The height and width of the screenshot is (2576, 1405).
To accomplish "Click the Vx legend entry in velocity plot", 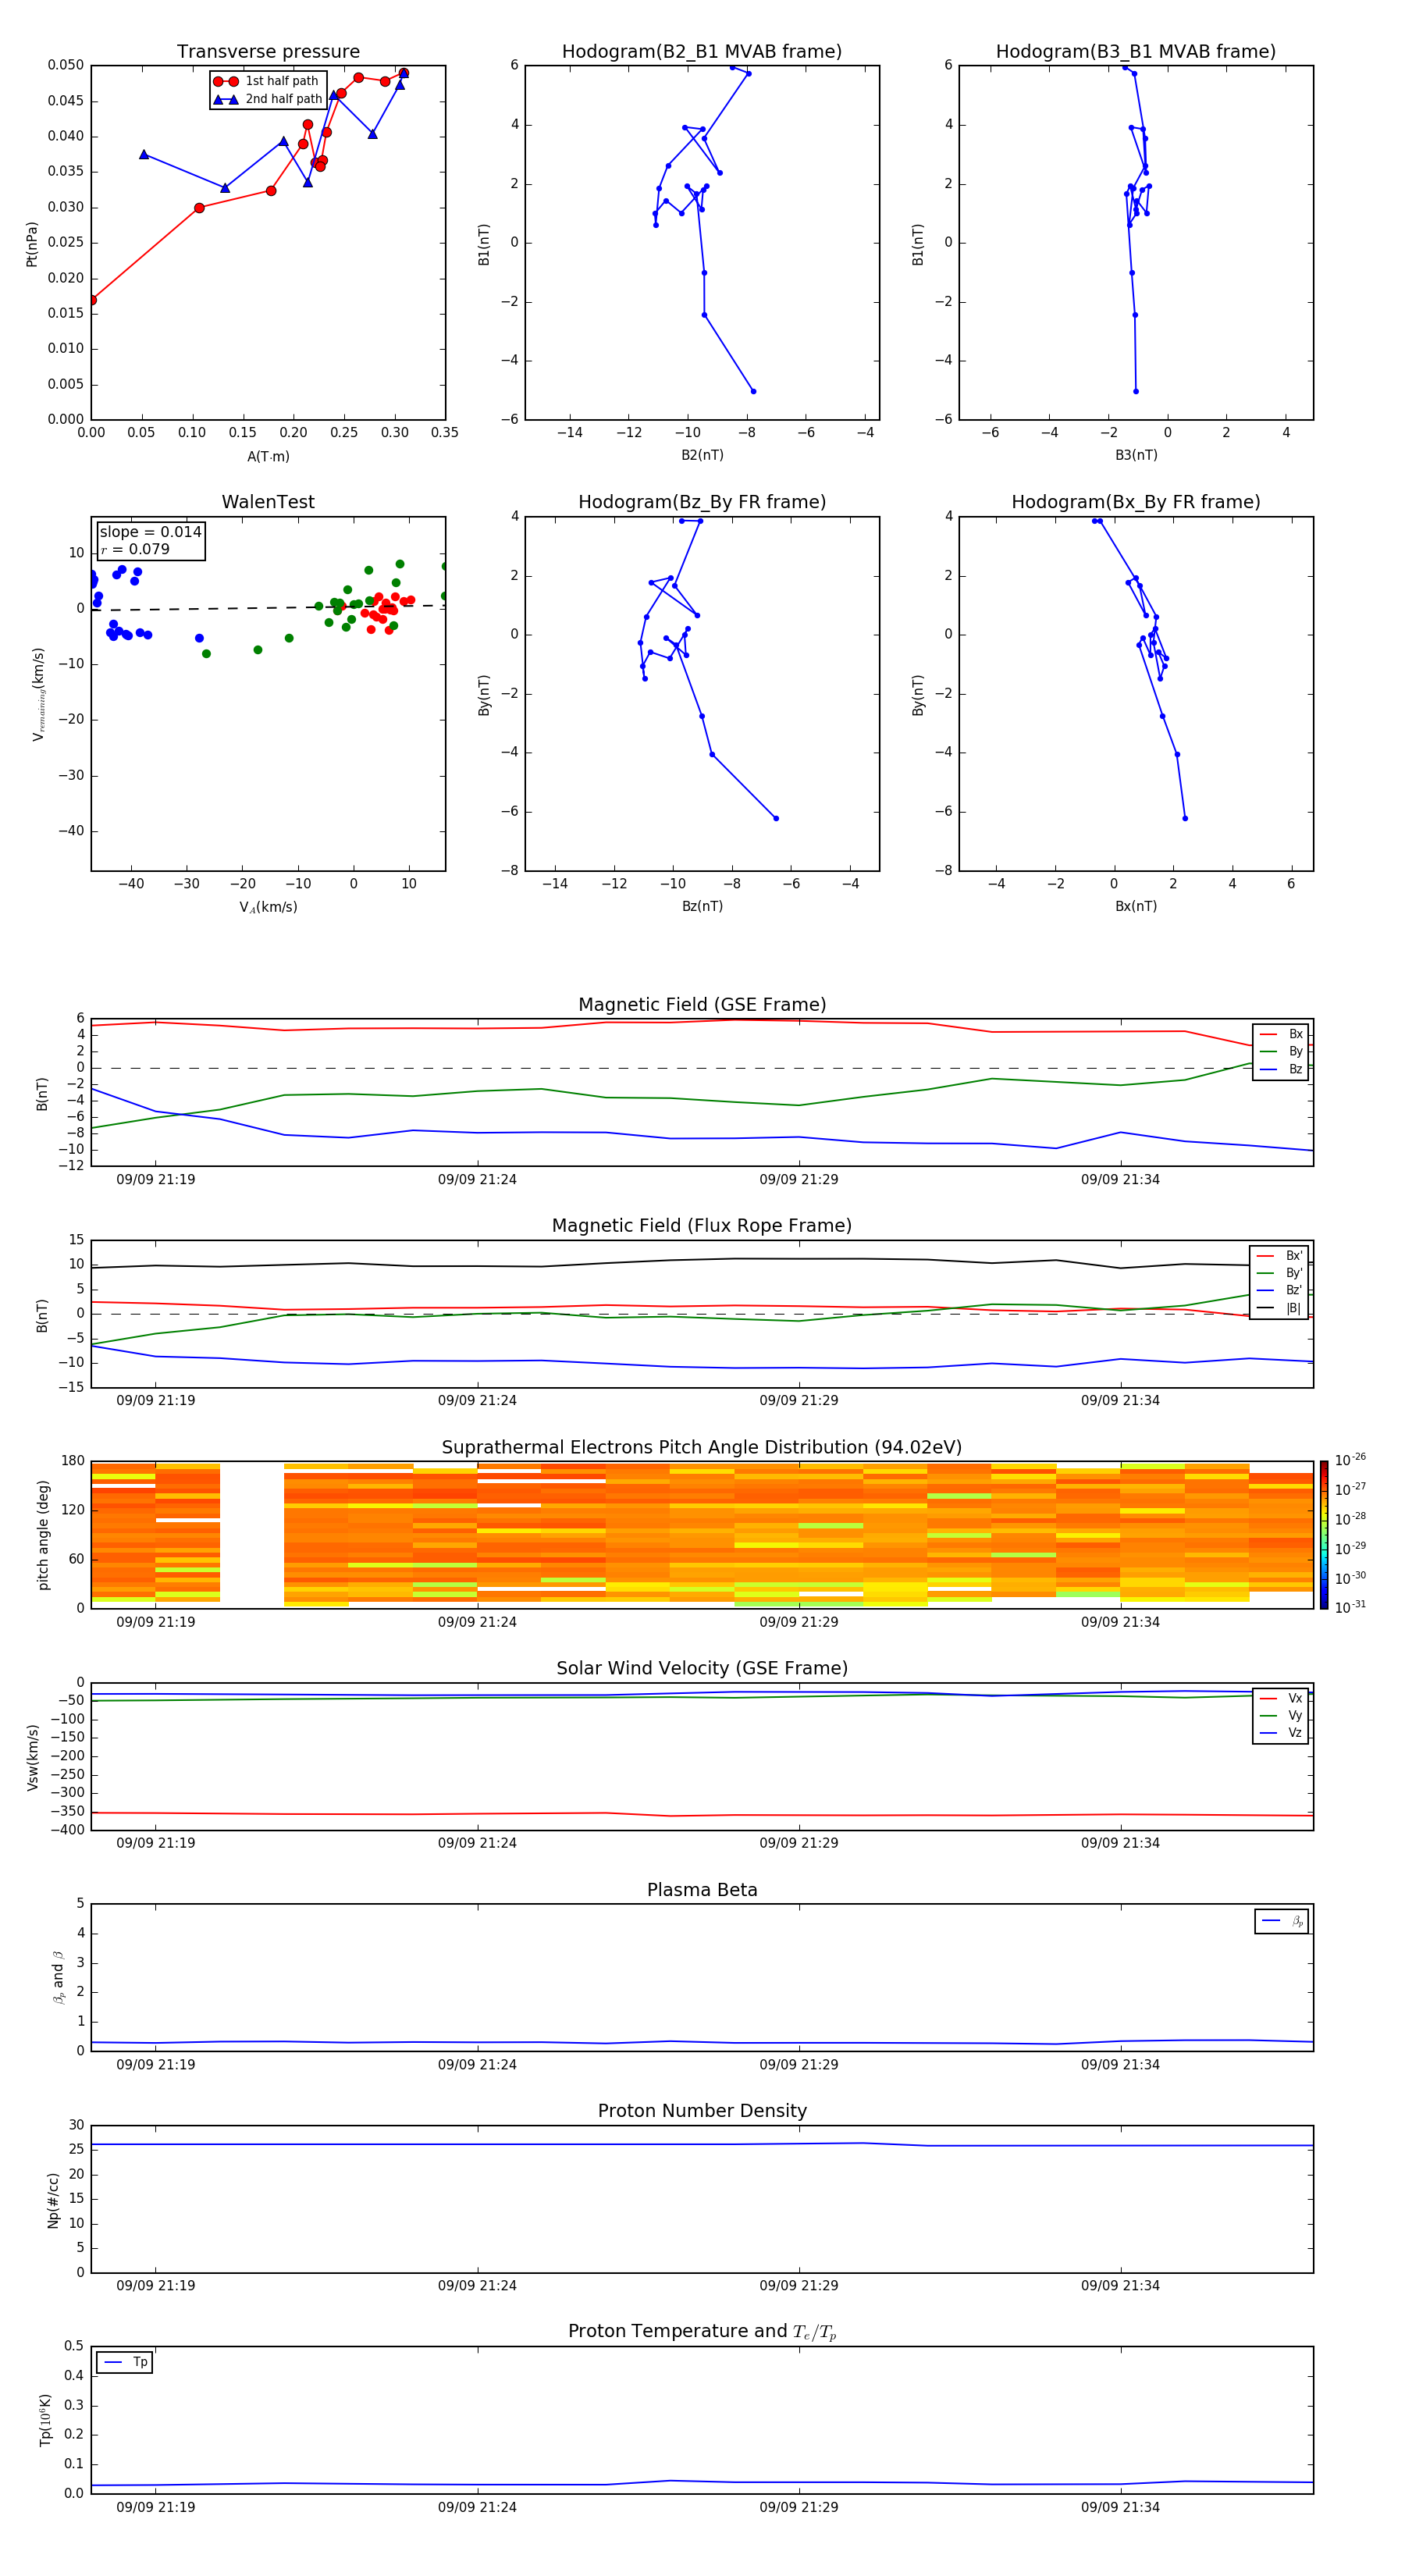I will pyautogui.click(x=1281, y=1698).
